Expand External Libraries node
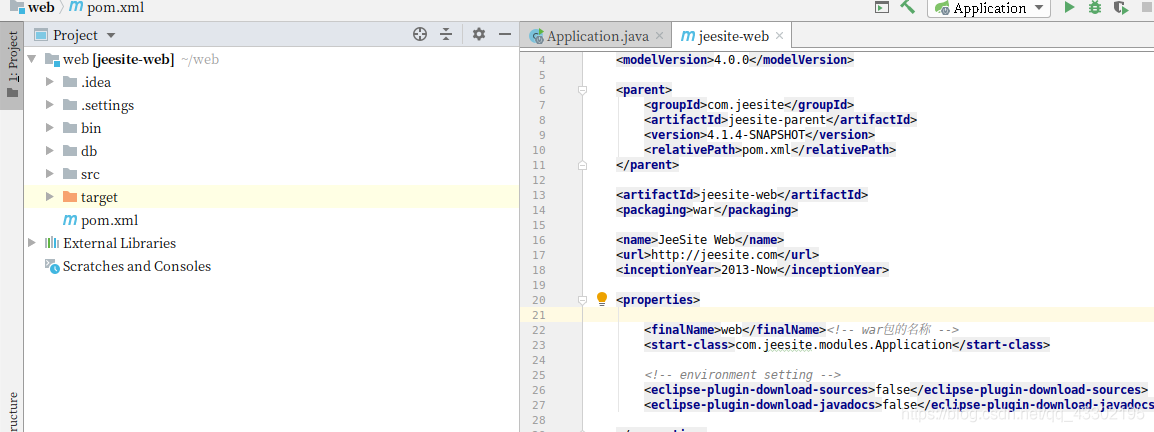 32,243
